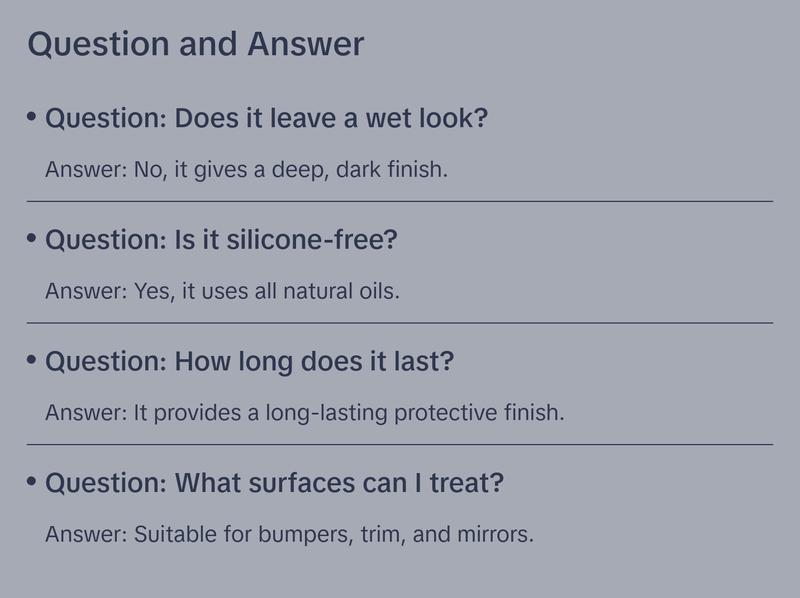800x598 pixels.
Task: Select the "How long does it last?" question
Action: pos(249,361)
